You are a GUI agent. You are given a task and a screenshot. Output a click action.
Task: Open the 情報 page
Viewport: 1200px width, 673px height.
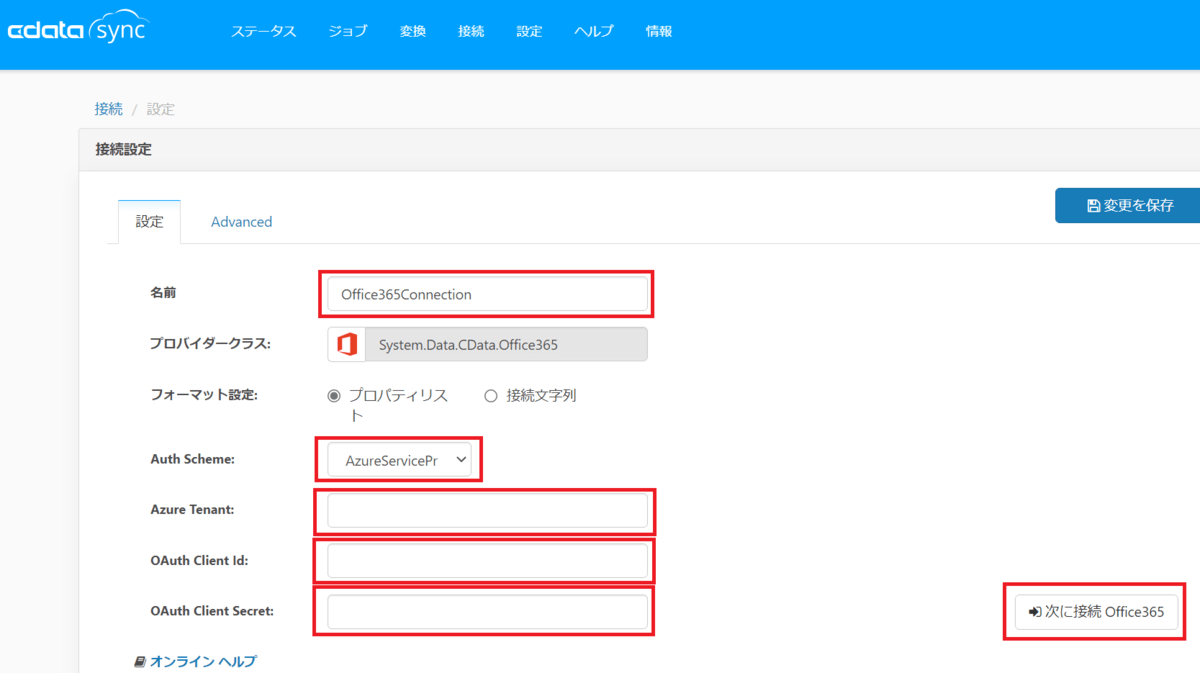tap(659, 31)
